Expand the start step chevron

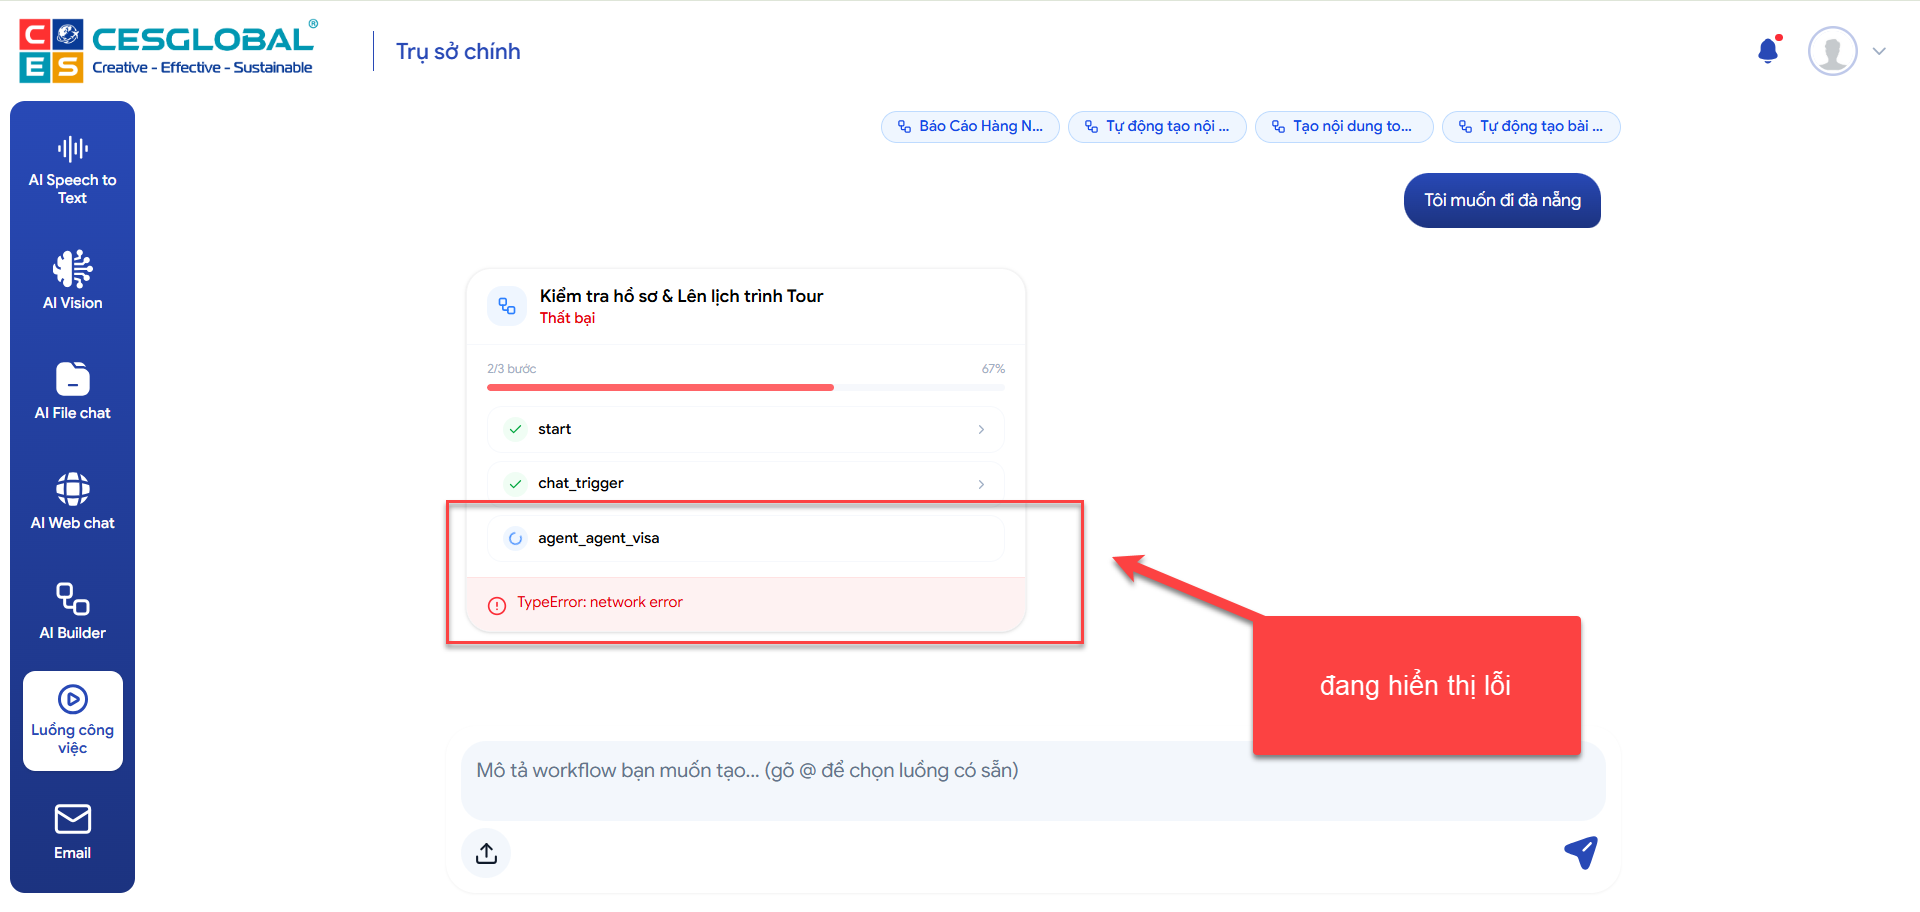coord(981,429)
